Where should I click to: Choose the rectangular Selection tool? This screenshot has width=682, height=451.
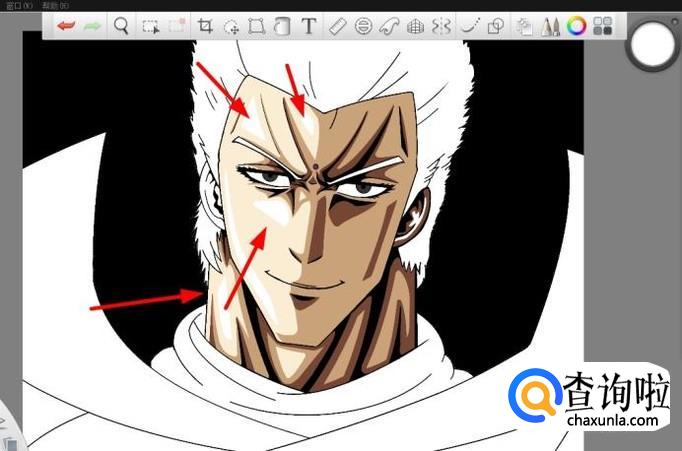pyautogui.click(x=150, y=27)
